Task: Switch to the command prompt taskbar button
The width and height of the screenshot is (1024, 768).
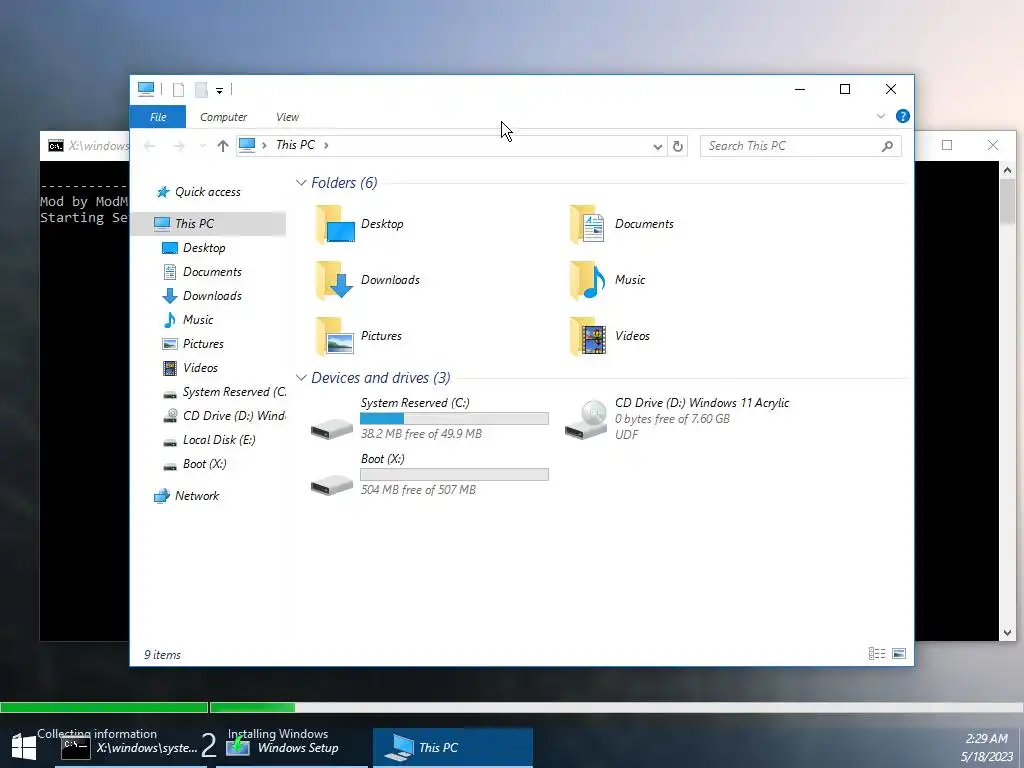Action: point(129,748)
